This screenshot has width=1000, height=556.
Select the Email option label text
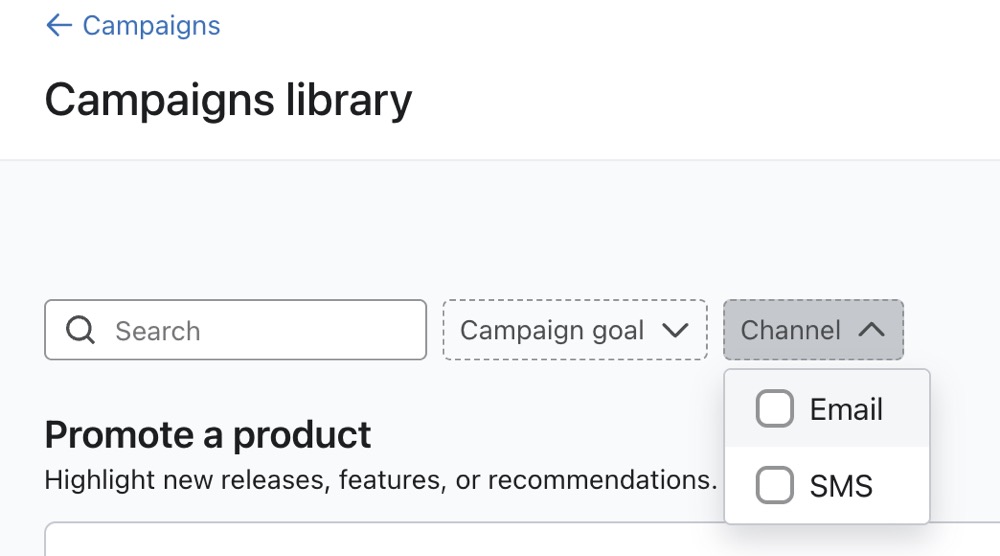846,409
